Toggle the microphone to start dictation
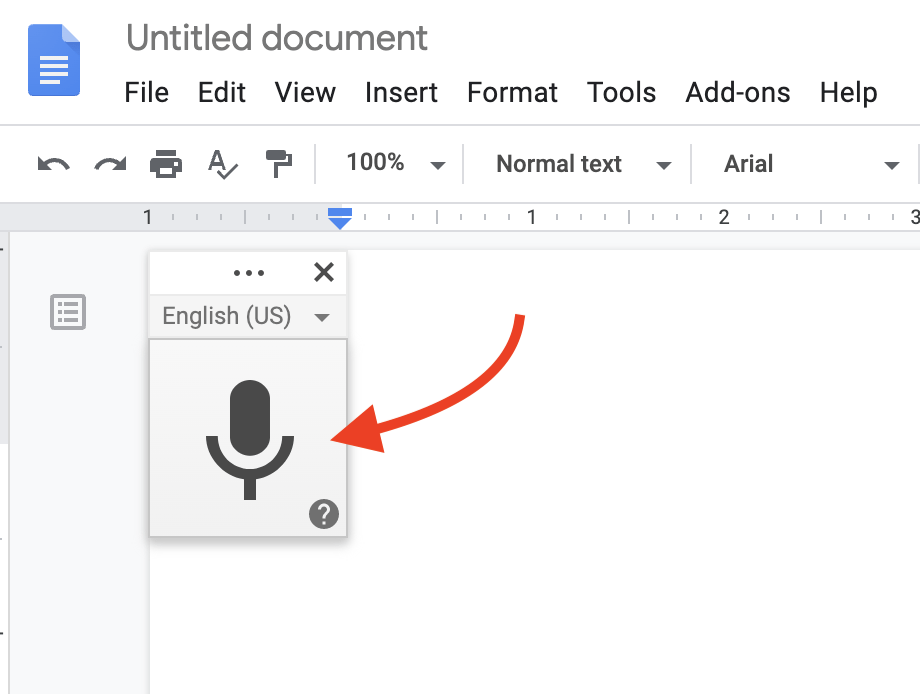The width and height of the screenshot is (920, 694). click(x=249, y=438)
